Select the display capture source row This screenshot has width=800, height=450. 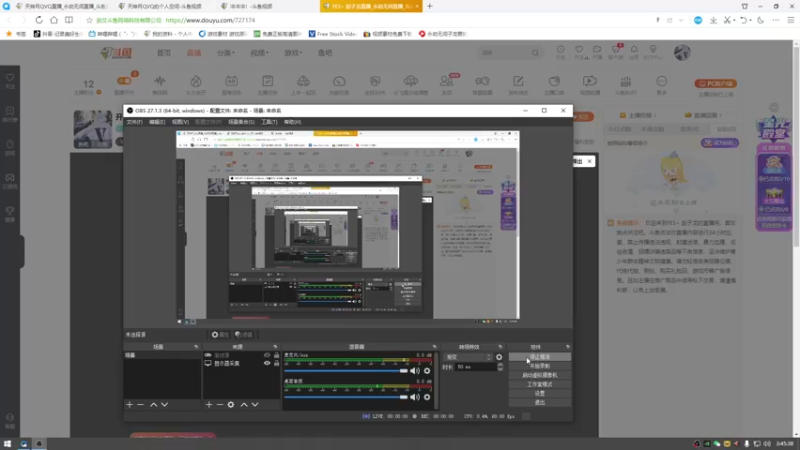coord(242,363)
